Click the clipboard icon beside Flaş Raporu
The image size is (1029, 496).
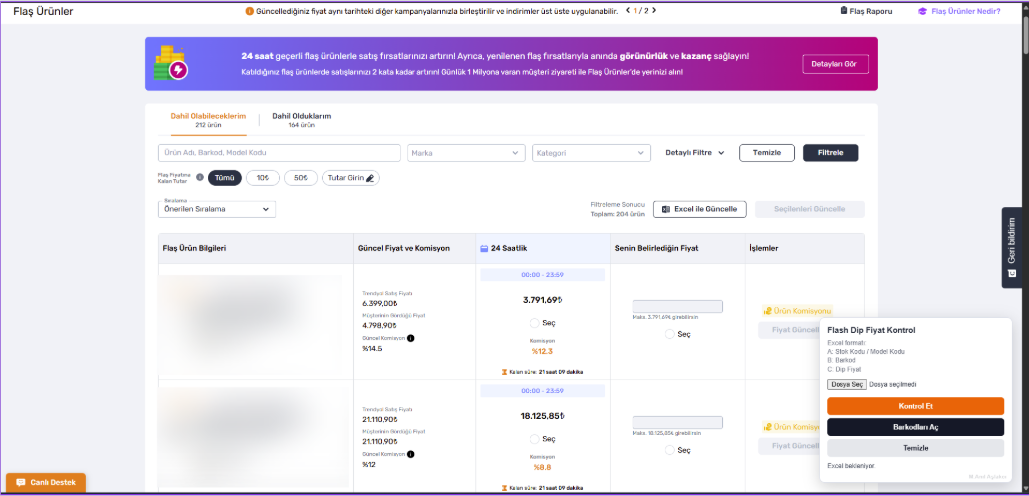coord(844,11)
